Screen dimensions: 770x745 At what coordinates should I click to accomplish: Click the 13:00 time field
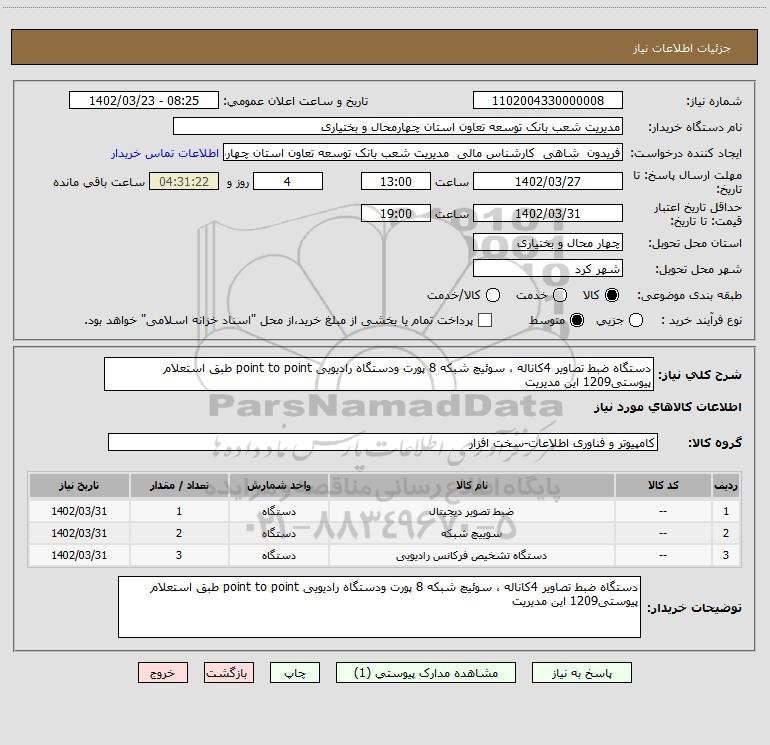coord(396,181)
